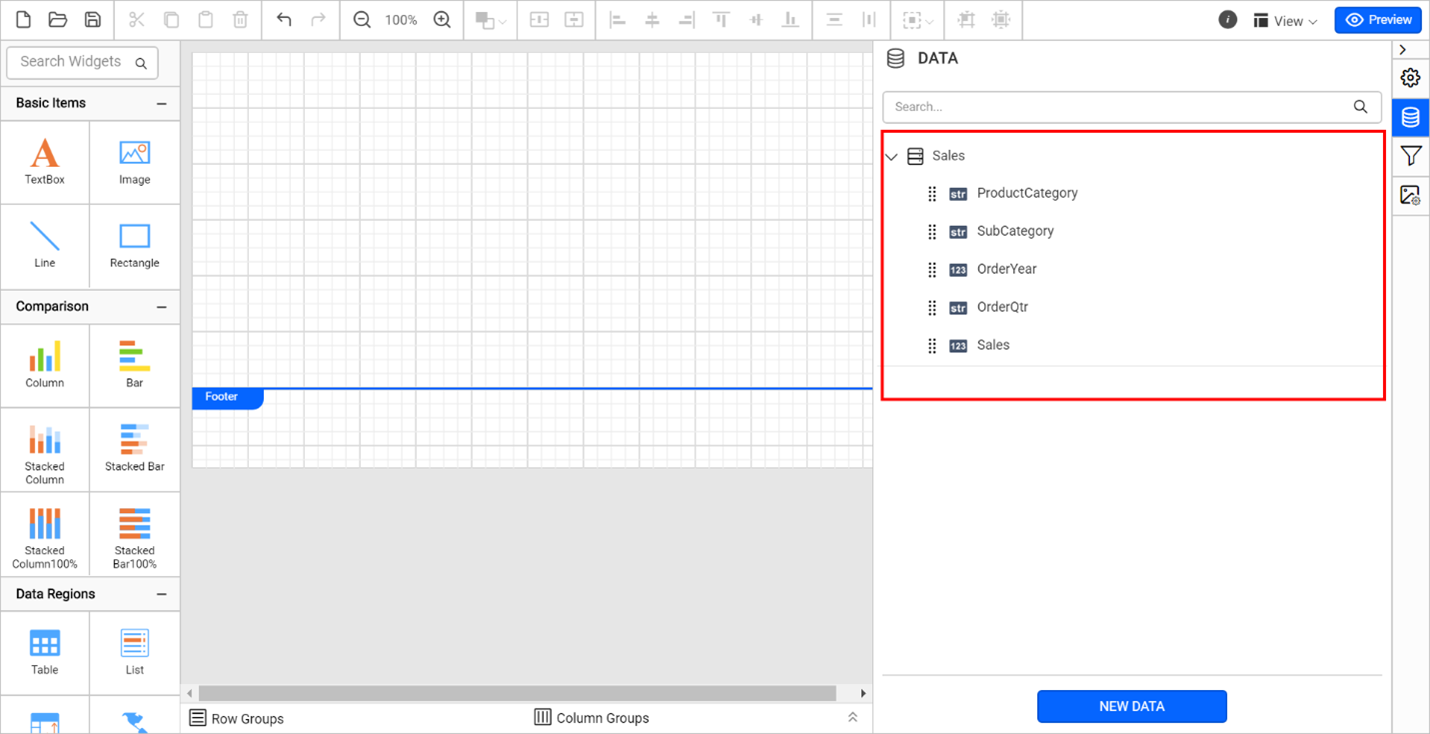Collapse the Data Regions section
Image resolution: width=1430 pixels, height=734 pixels.
pos(162,594)
